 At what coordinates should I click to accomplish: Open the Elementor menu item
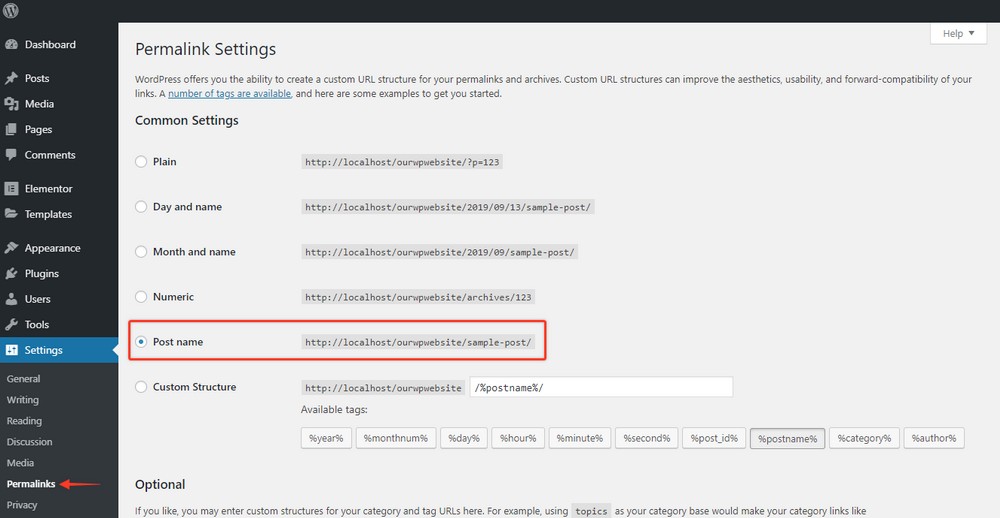point(48,189)
